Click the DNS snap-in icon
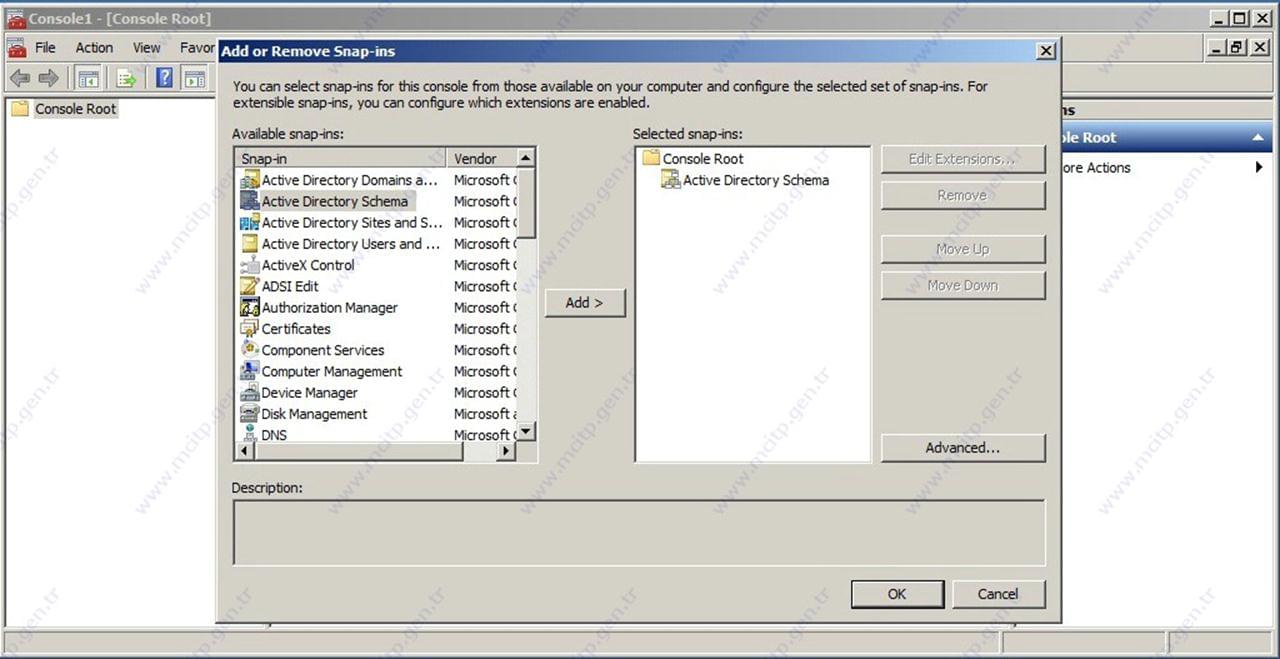Image resolution: width=1280 pixels, height=659 pixels. coord(250,434)
